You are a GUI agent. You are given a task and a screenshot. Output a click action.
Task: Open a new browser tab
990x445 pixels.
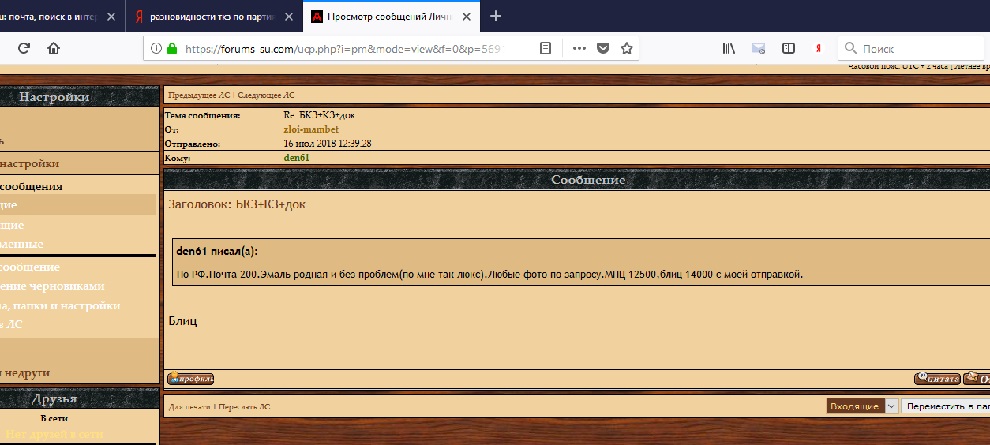point(495,16)
